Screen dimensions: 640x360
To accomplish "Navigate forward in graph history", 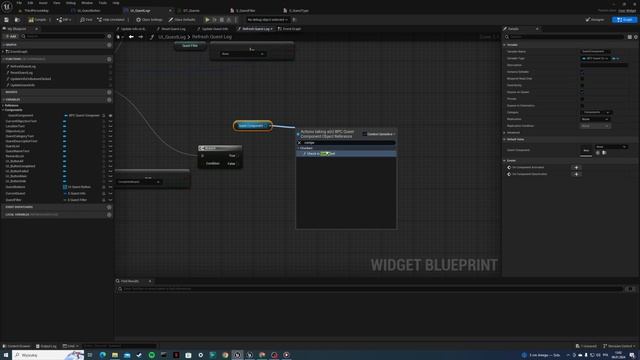I will coord(141,37).
